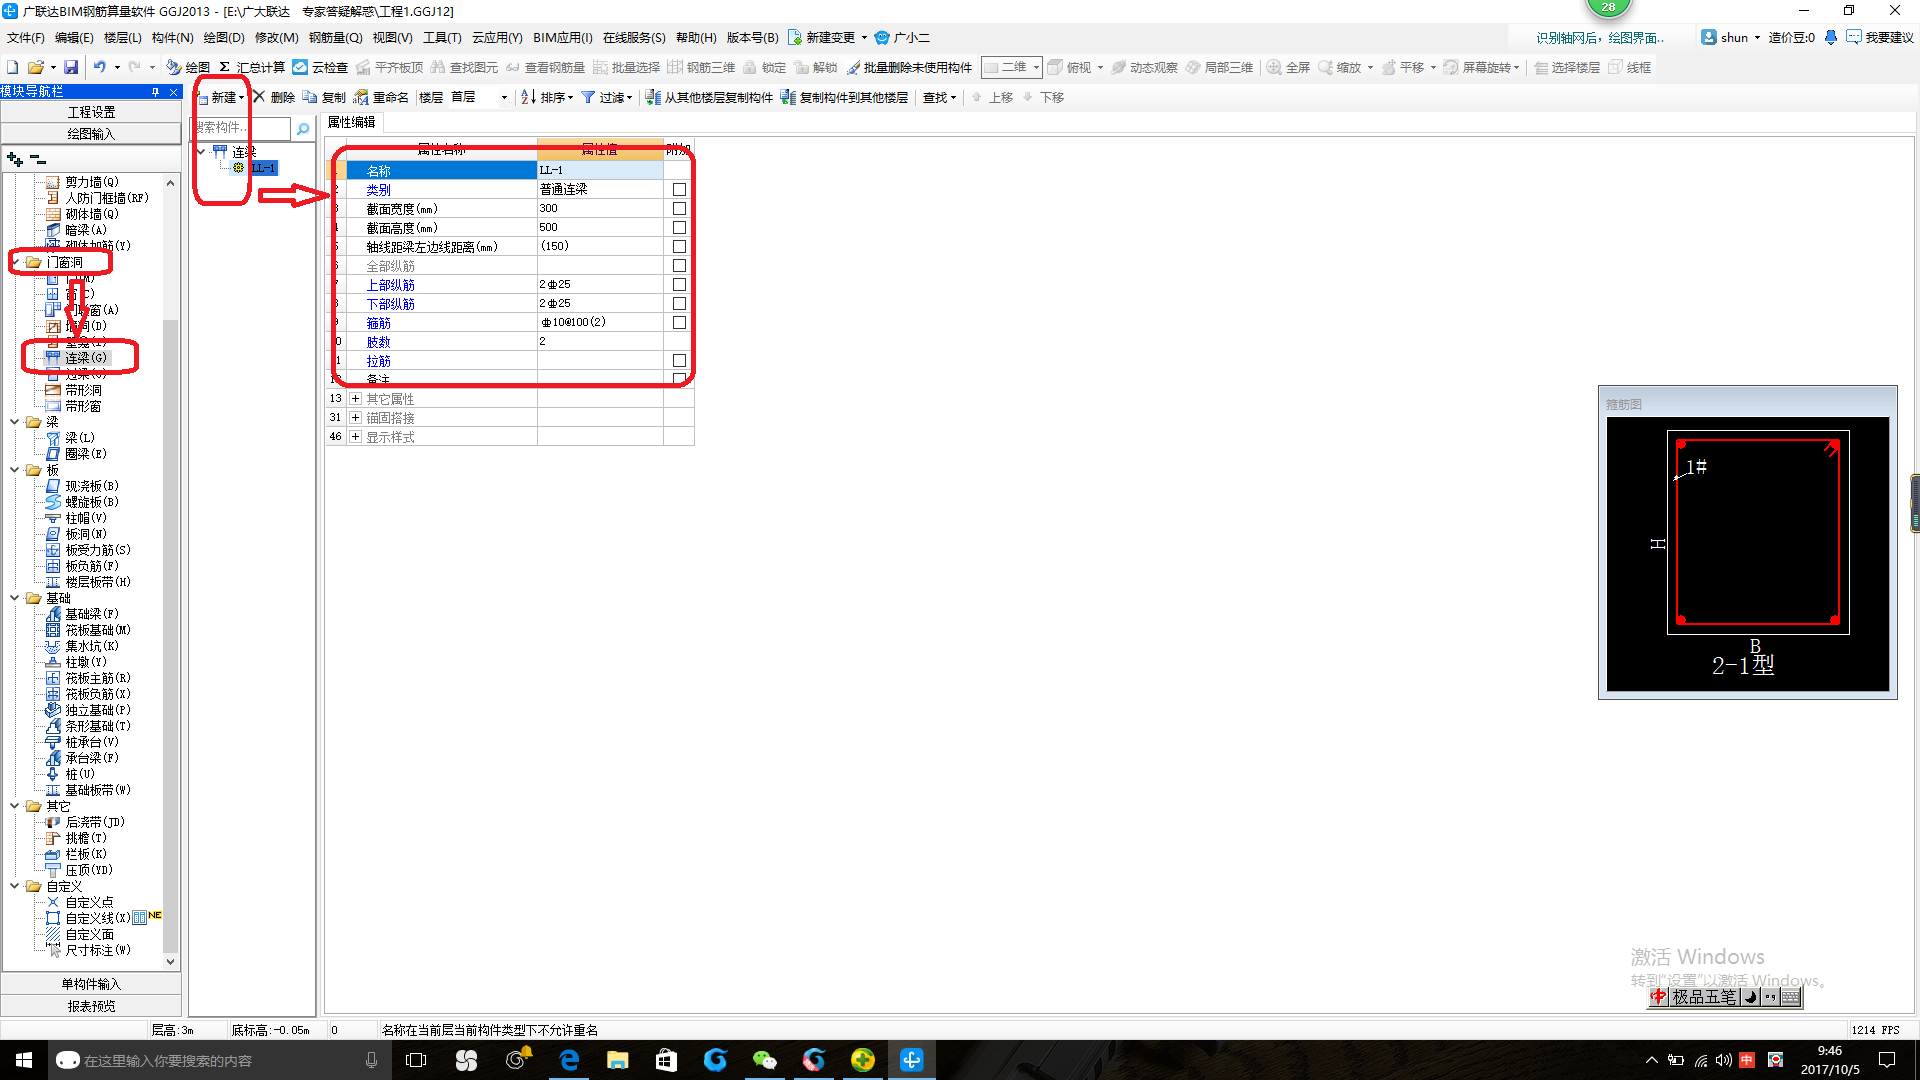The height and width of the screenshot is (1080, 1920).
Task: Expand the 显示样式 property group
Action: tap(355, 436)
